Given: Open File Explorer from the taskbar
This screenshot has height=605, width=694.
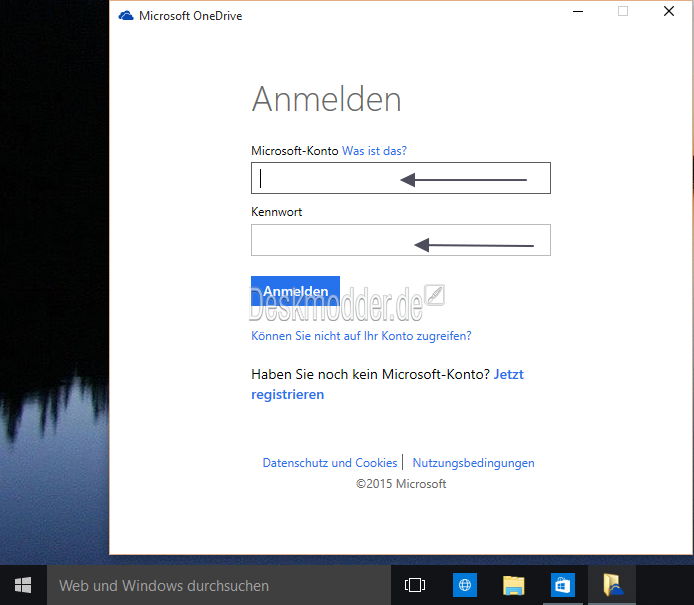Looking at the screenshot, I should point(513,585).
